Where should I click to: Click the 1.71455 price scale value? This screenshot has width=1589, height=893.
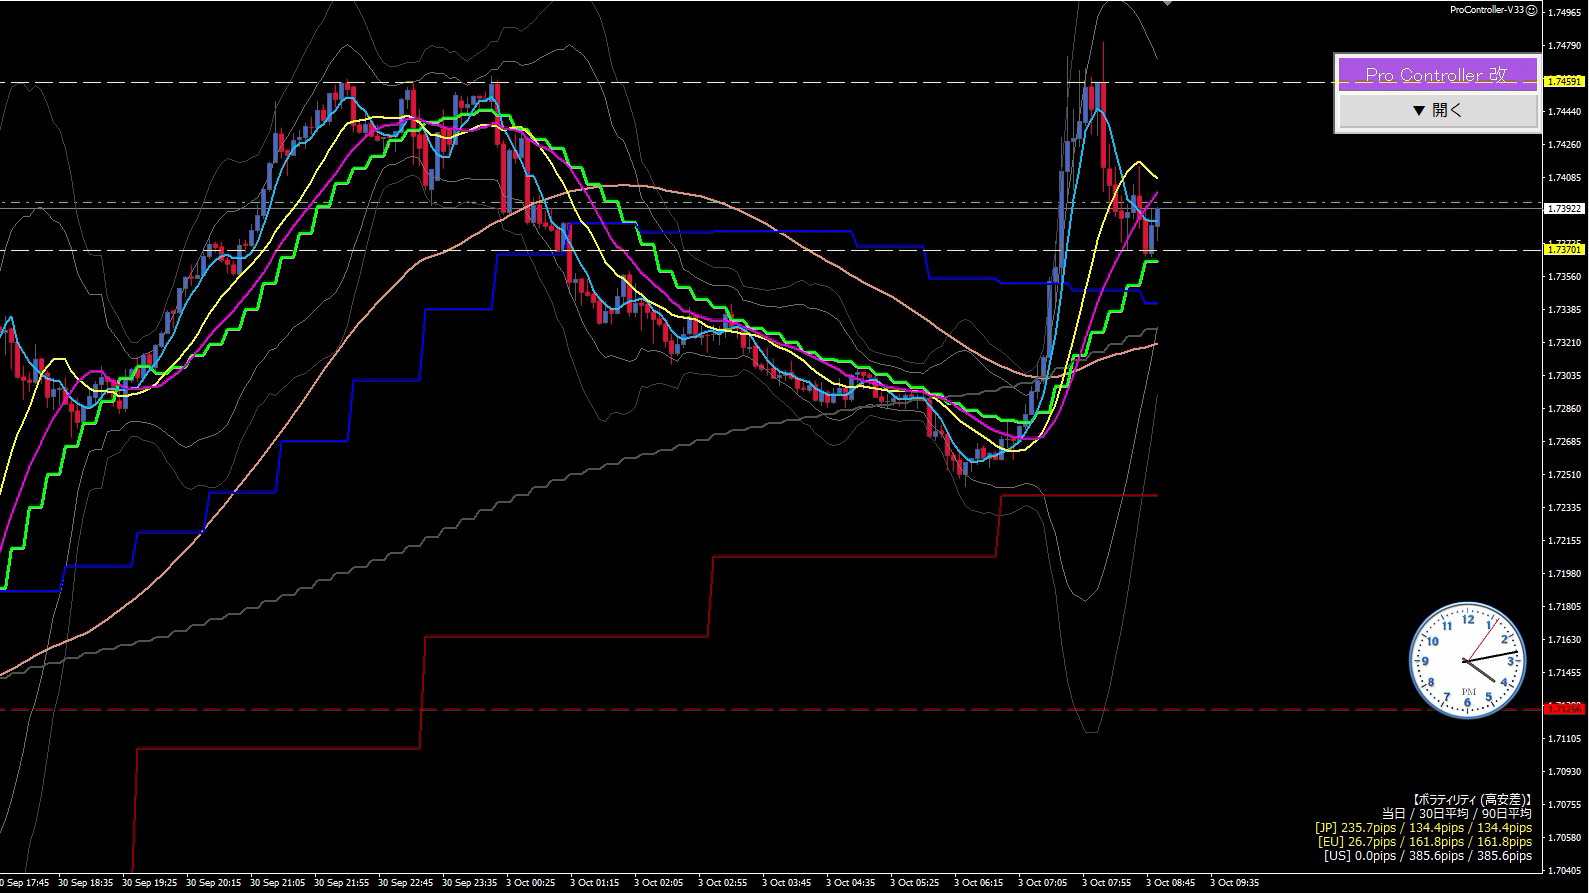1564,673
